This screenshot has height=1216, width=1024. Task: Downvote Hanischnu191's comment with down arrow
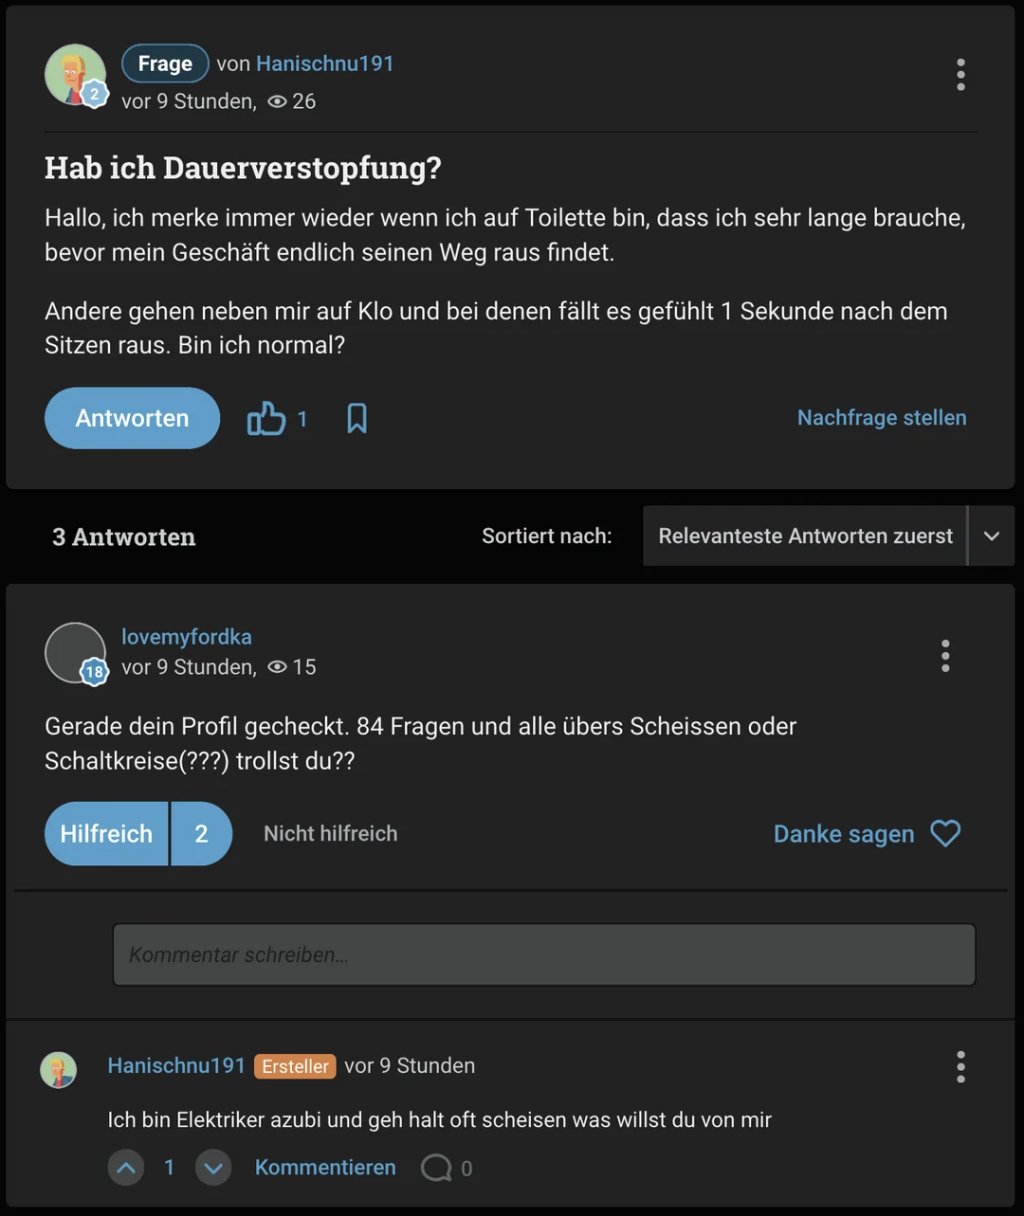tap(213, 1167)
